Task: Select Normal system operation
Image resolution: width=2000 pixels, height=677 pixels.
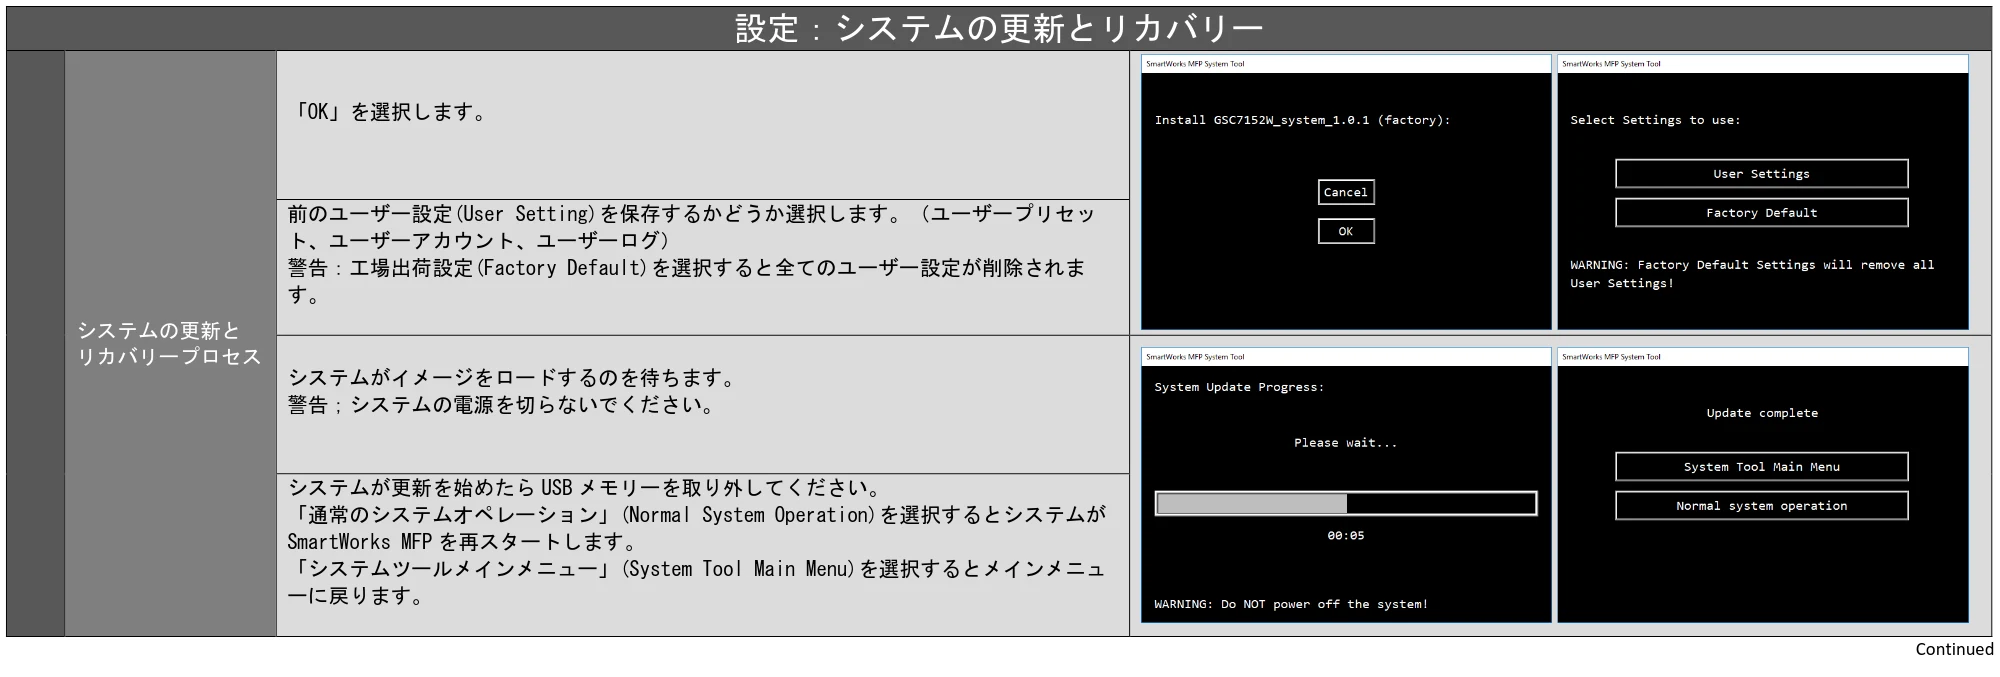Action: pos(1761,506)
